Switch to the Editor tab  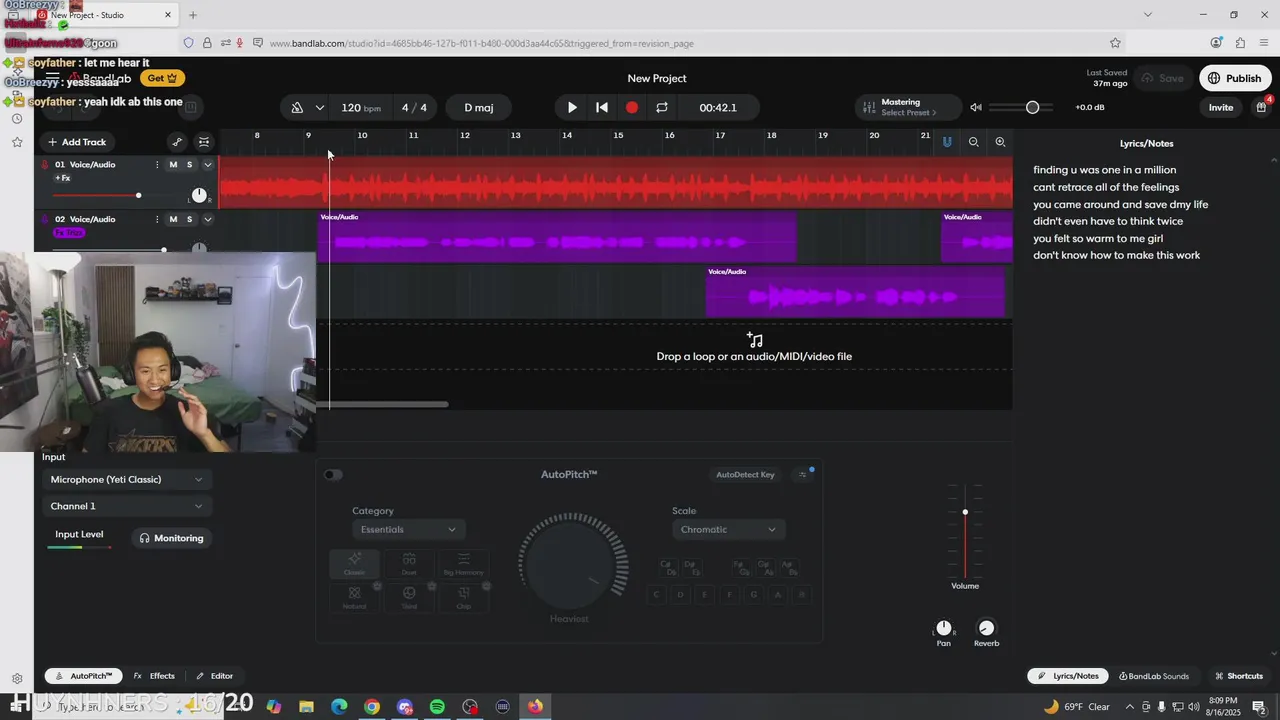coord(214,676)
